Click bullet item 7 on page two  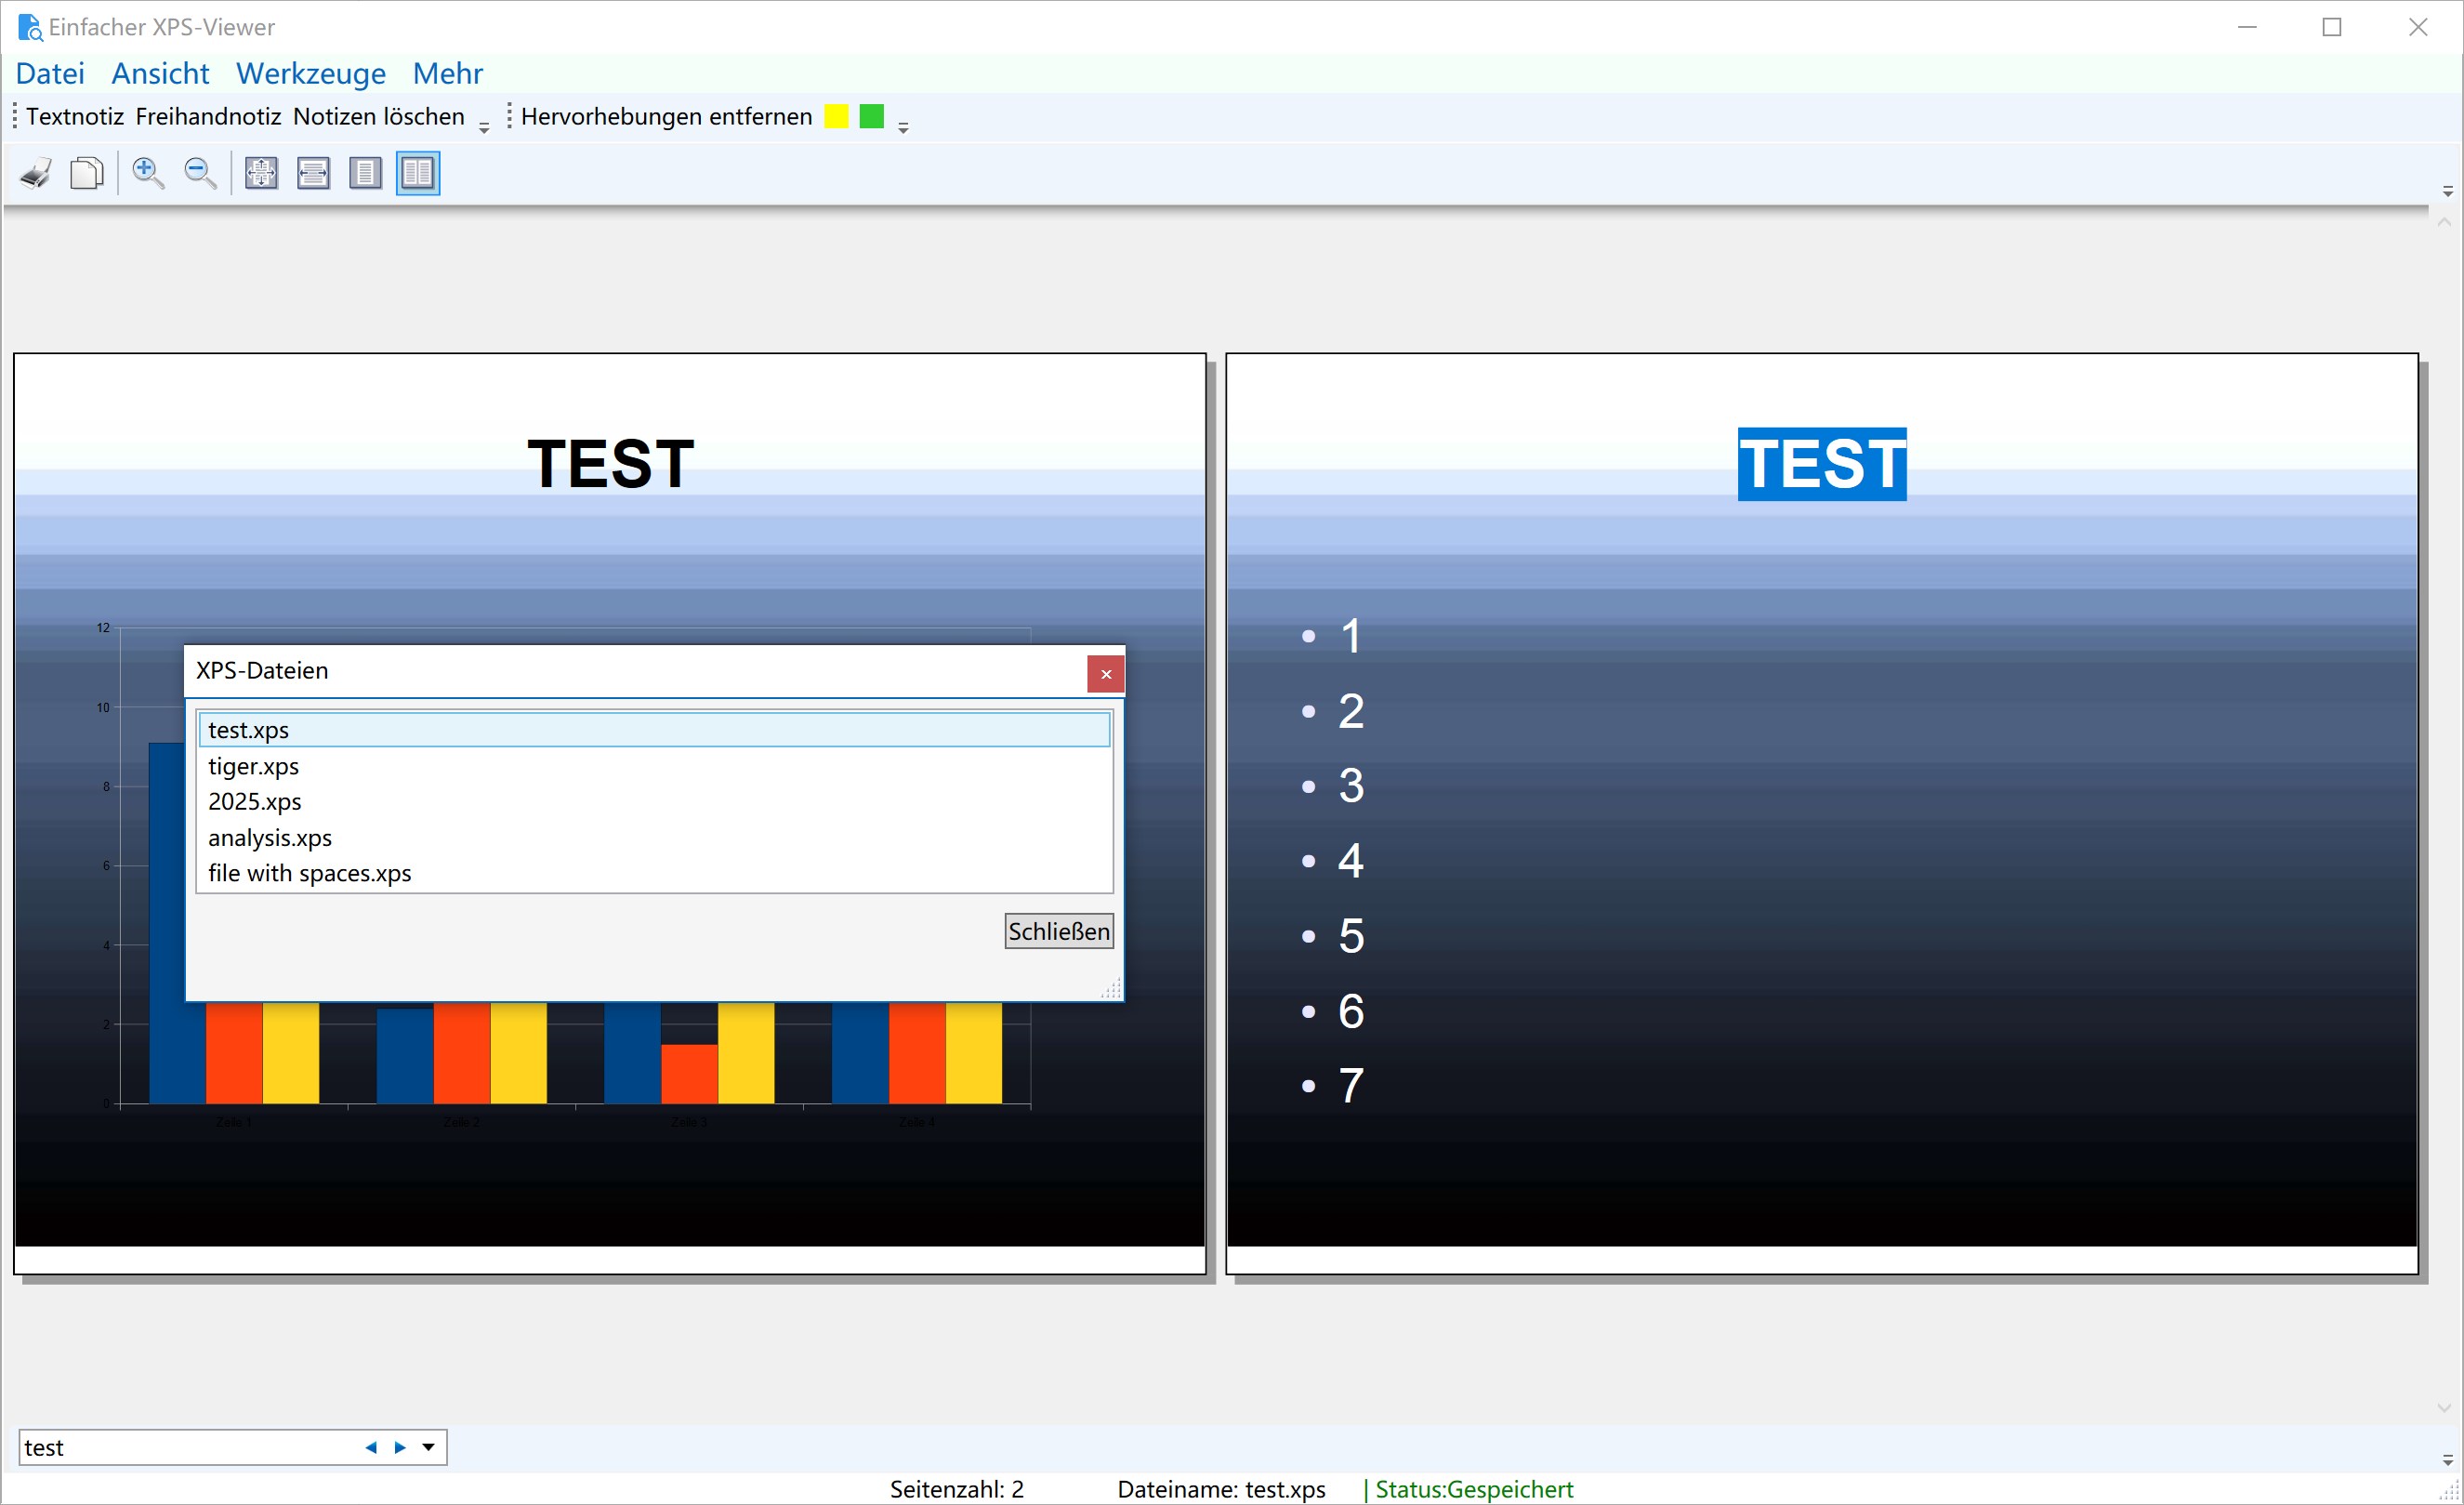pos(1351,1086)
